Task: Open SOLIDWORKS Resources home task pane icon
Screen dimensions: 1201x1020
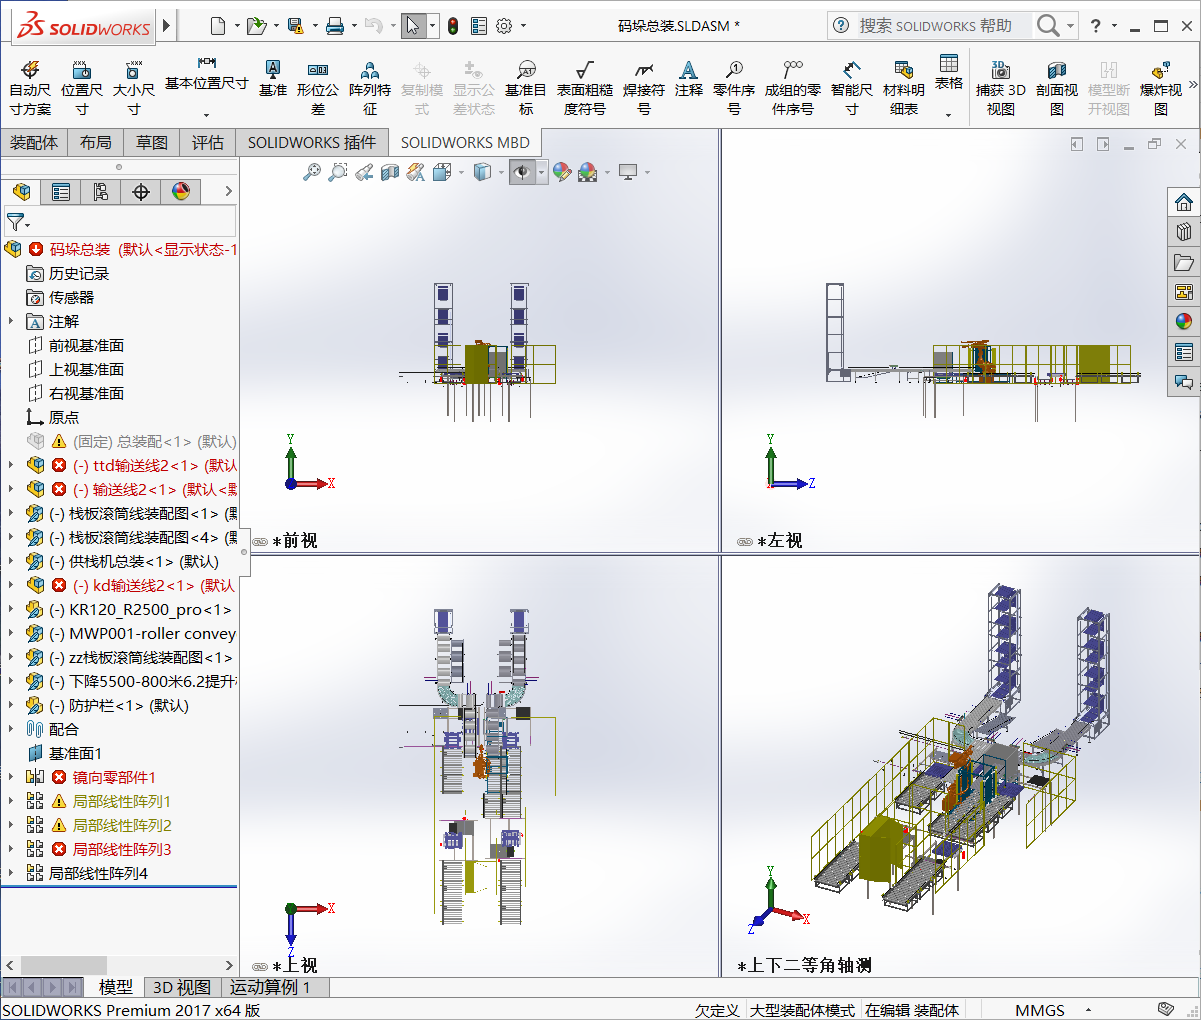Action: point(1184,202)
